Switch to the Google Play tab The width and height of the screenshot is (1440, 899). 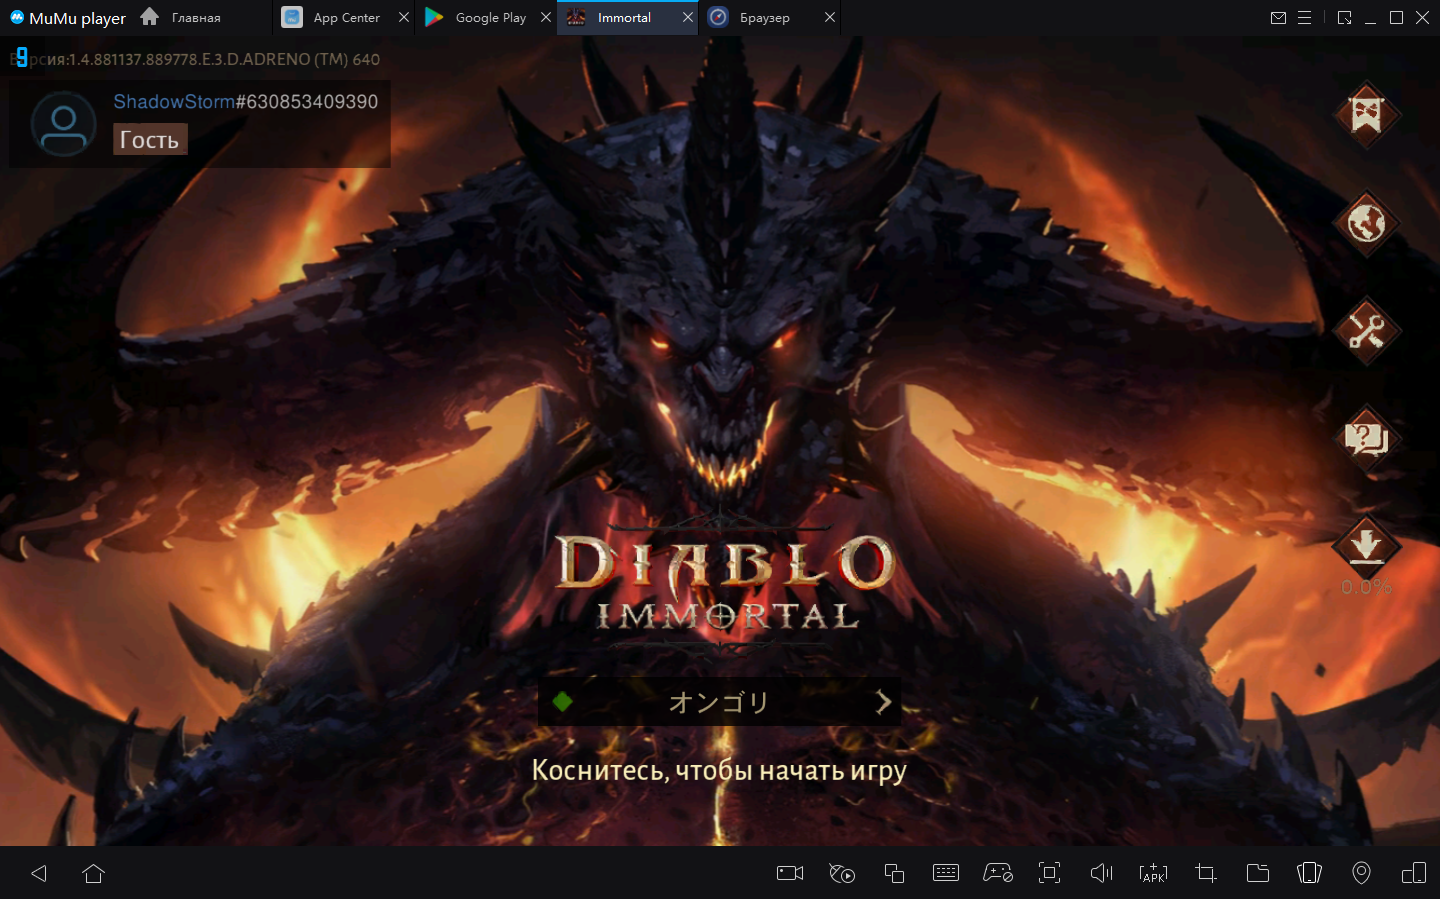click(x=489, y=18)
